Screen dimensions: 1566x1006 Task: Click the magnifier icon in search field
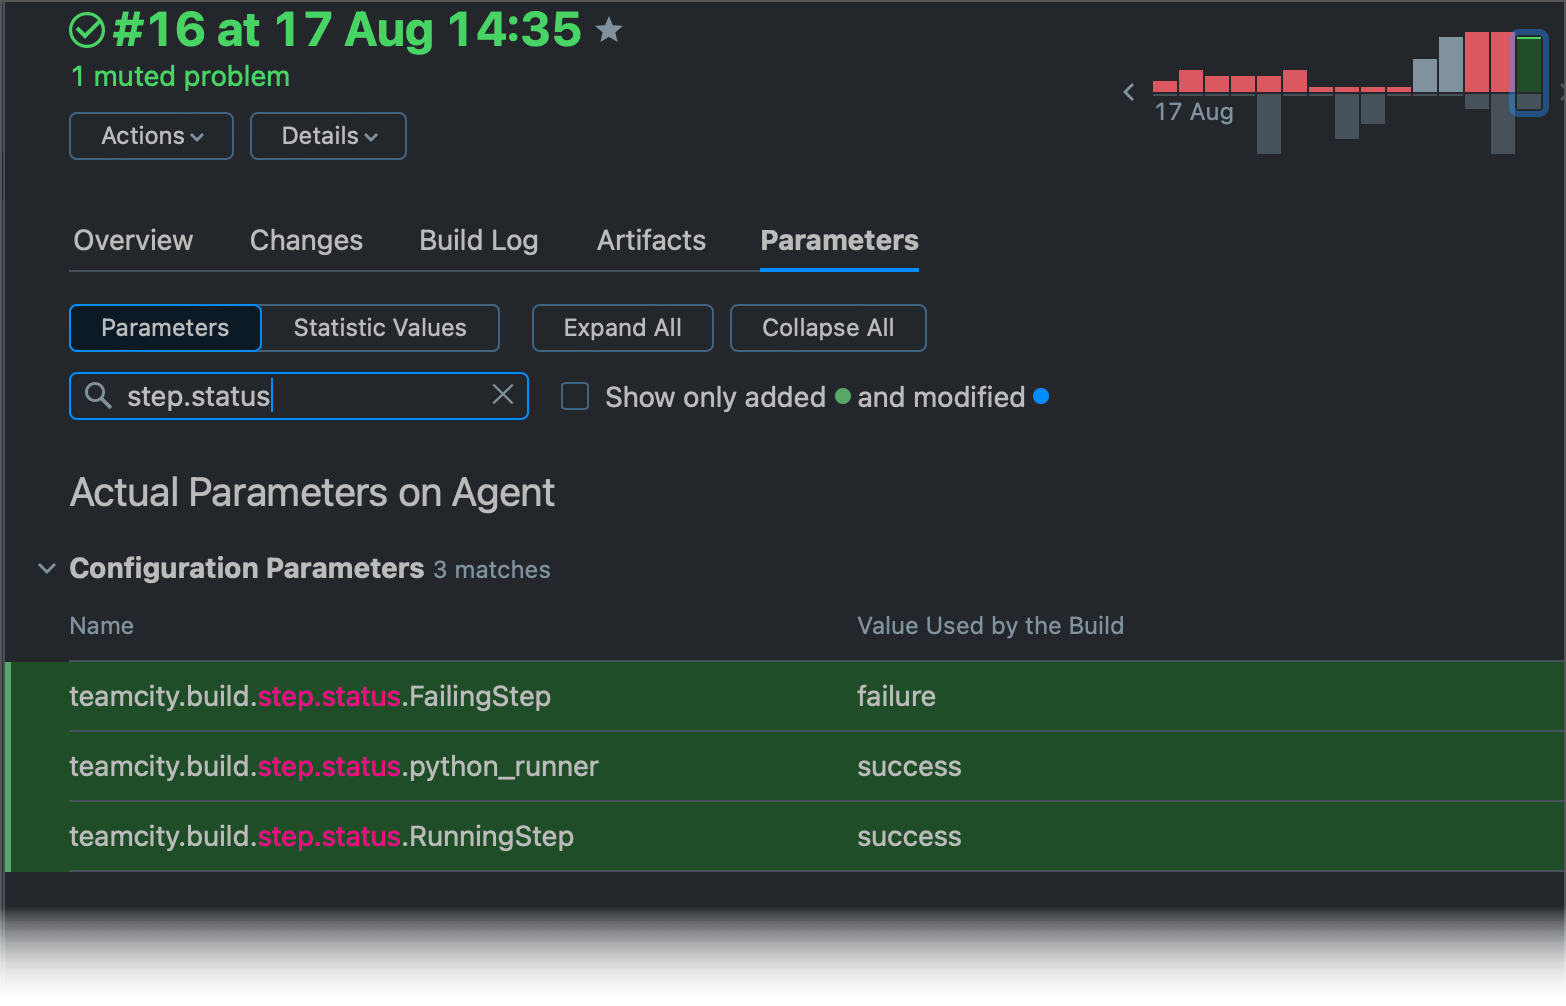(98, 396)
